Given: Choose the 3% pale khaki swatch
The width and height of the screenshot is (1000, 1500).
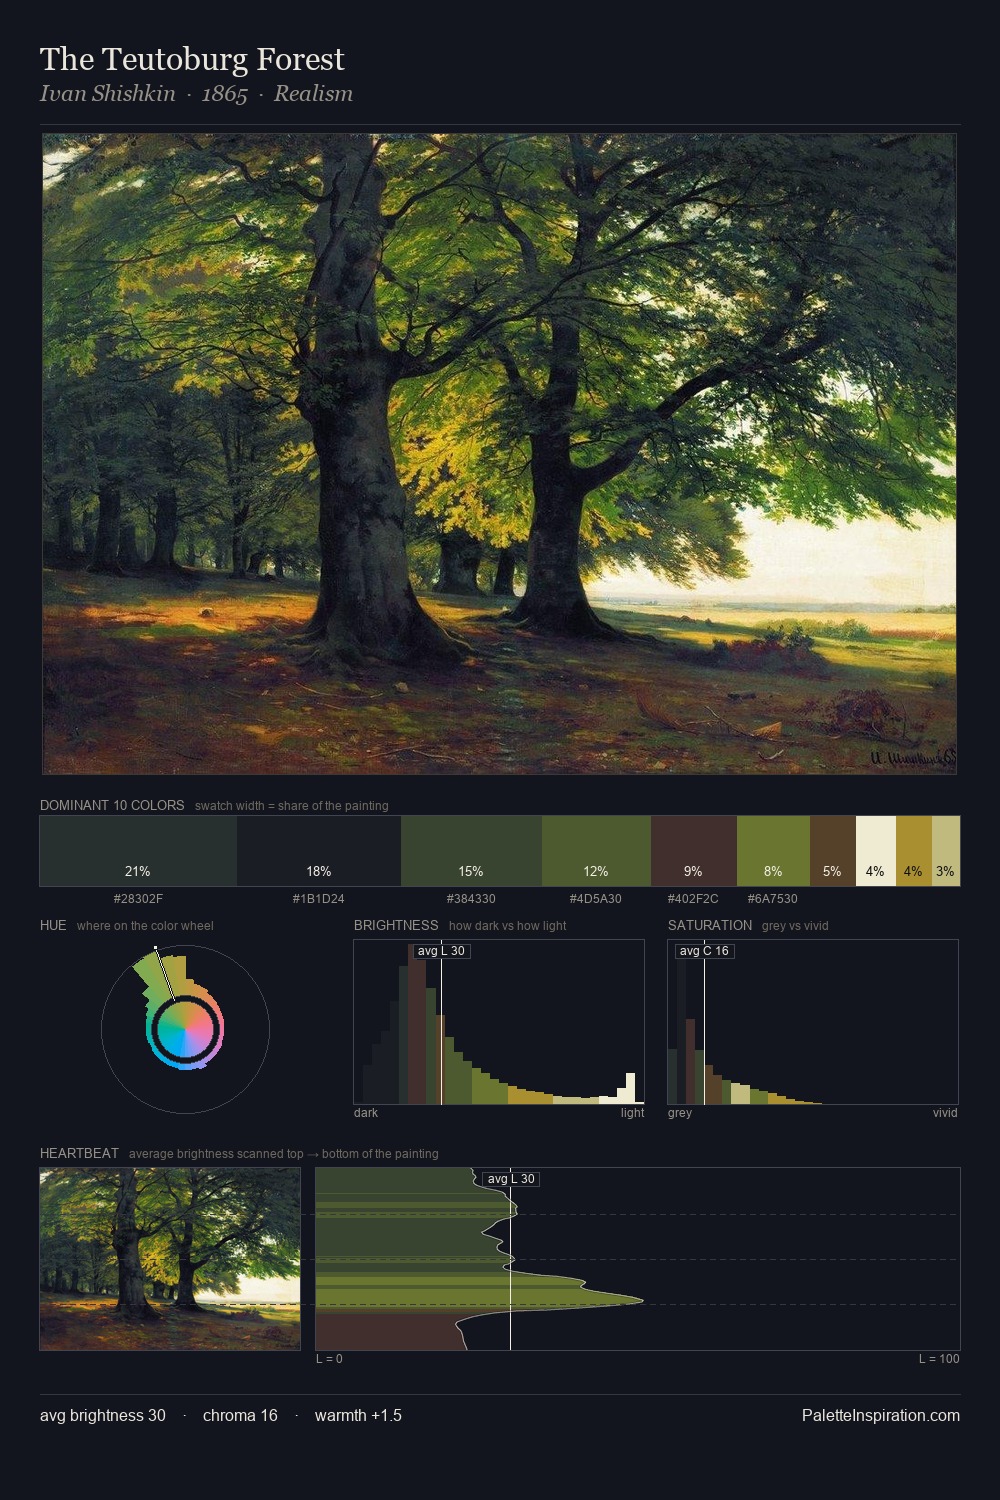Looking at the screenshot, I should [946, 851].
